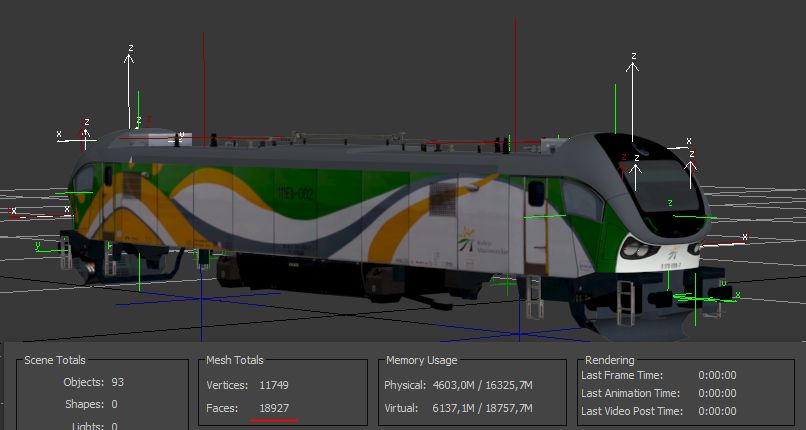
Task: Click the Mesh Totals group label
Action: tap(235, 360)
